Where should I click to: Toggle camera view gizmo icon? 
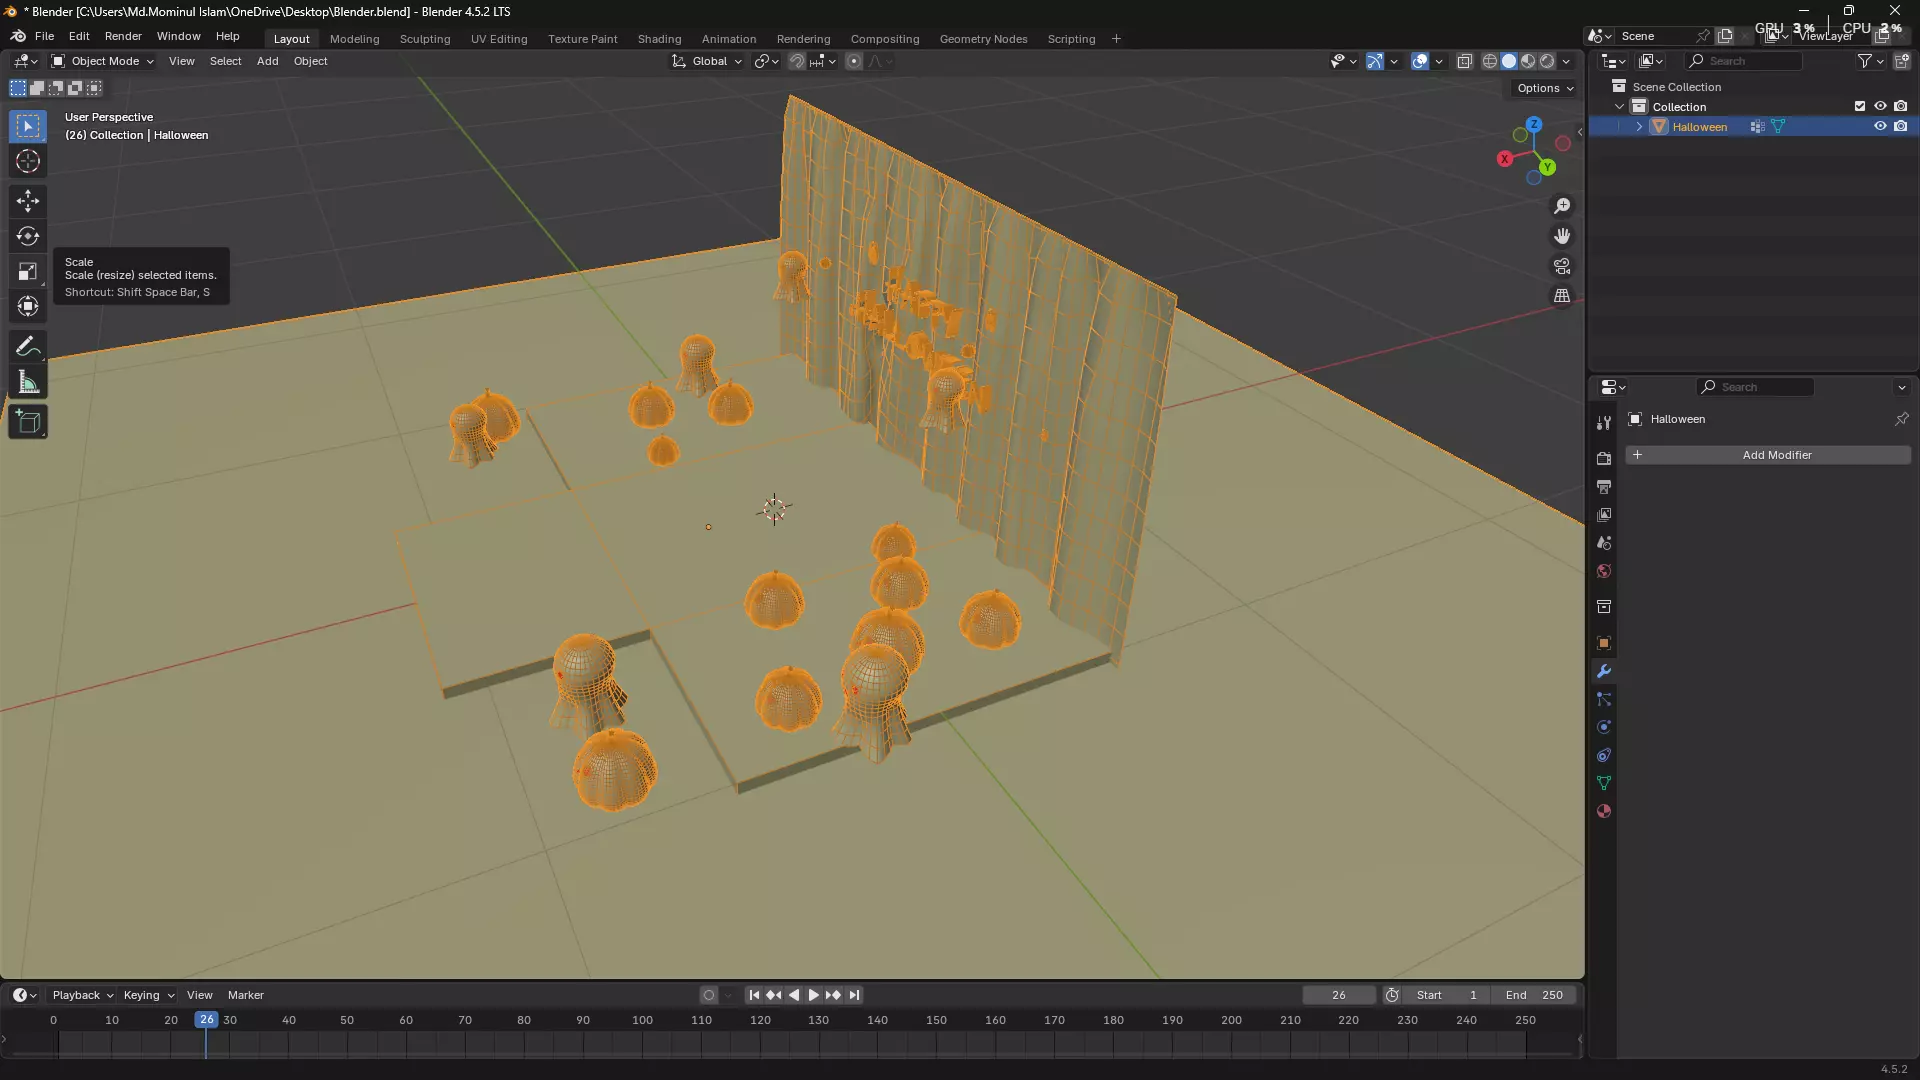tap(1562, 266)
